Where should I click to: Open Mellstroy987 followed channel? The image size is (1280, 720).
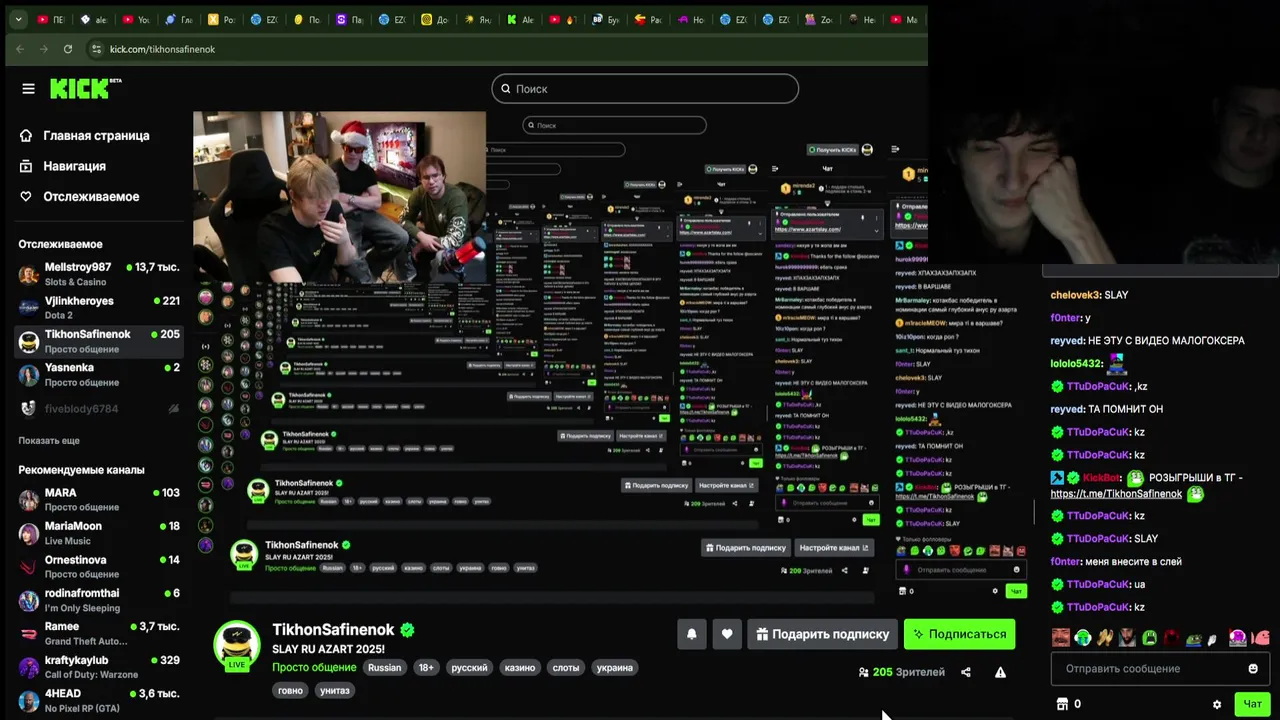pyautogui.click(x=99, y=274)
